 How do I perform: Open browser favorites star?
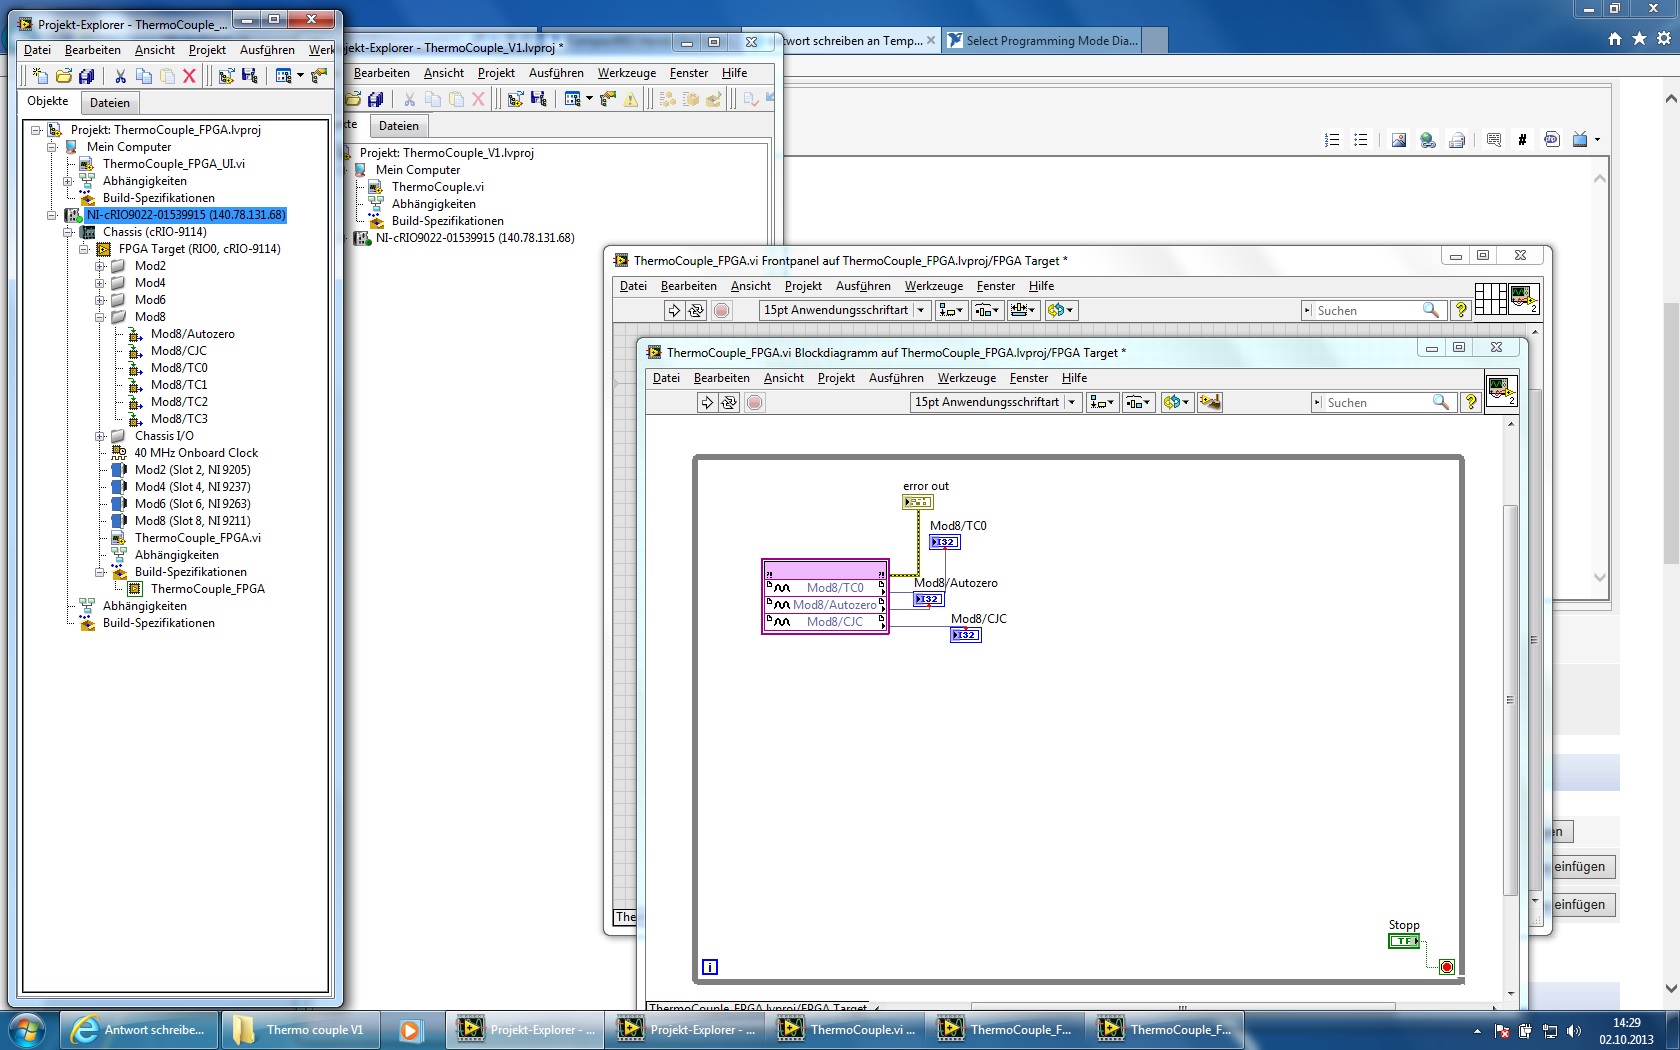(x=1639, y=39)
